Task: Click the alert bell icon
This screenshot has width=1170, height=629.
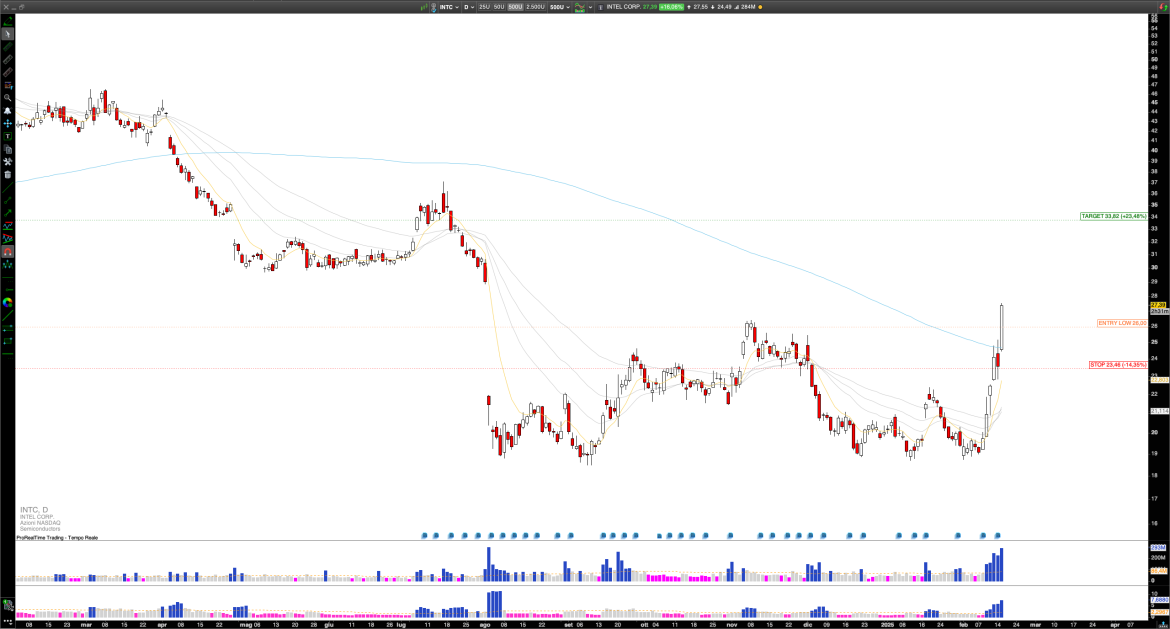Action: tap(8, 110)
